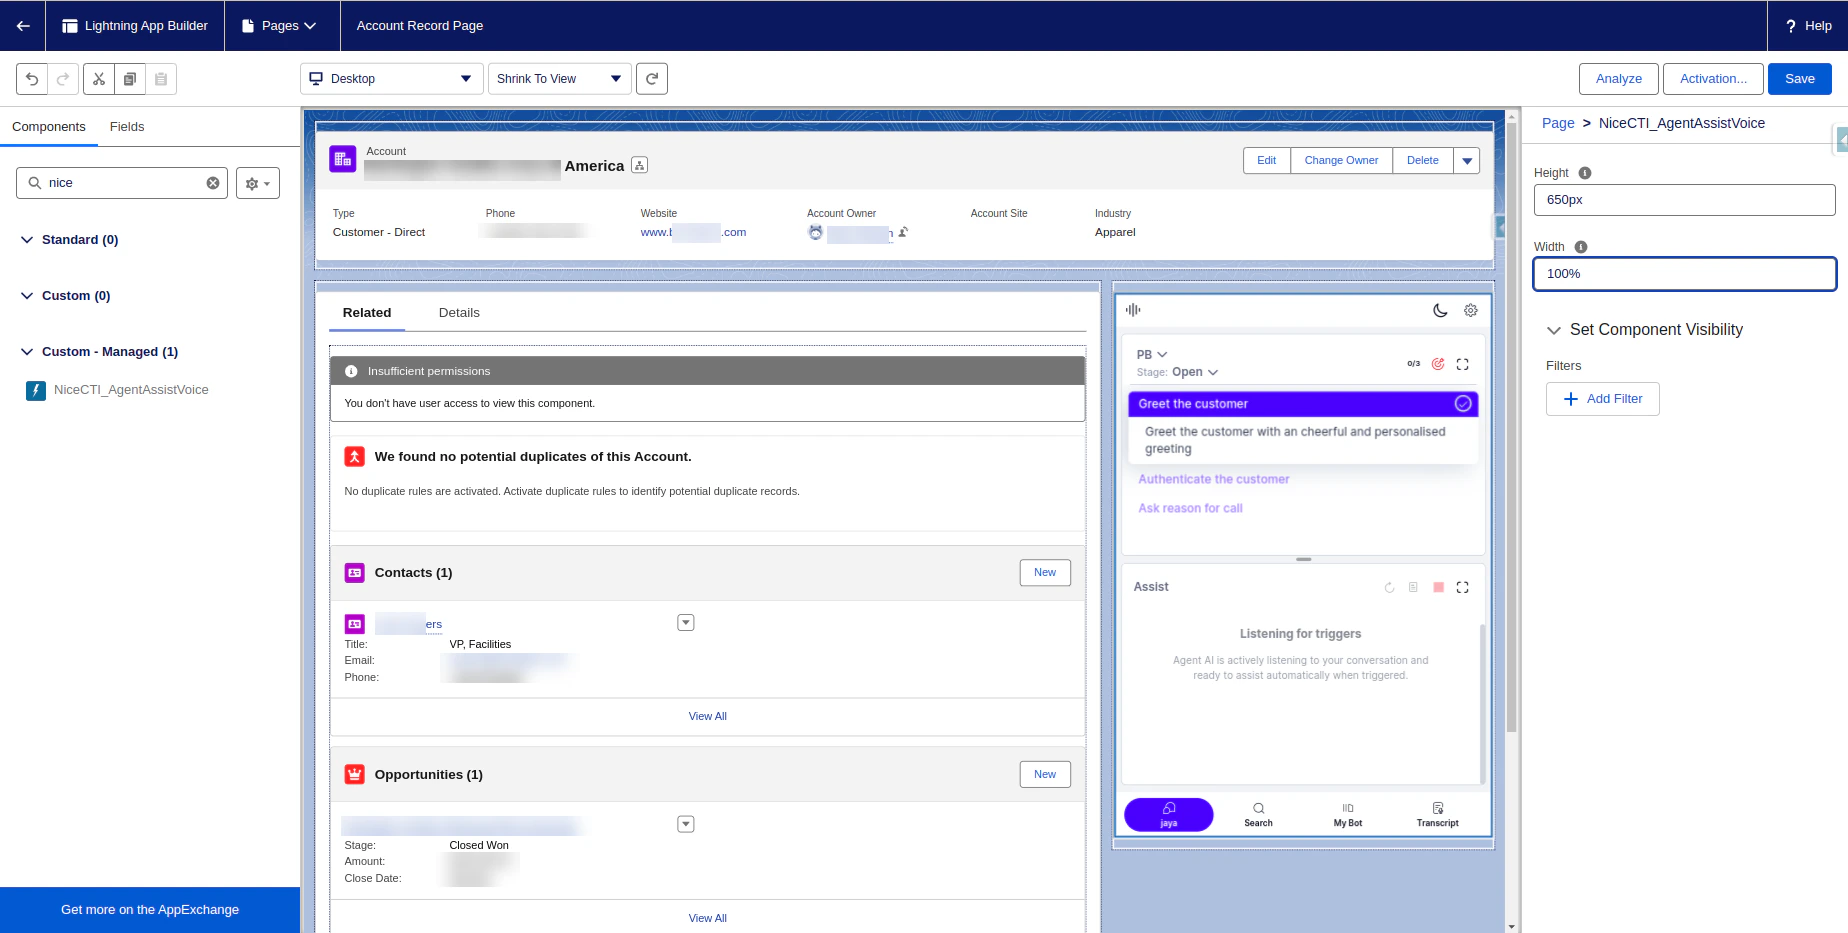This screenshot has height=933, width=1848.
Task: Switch to the Details tab
Action: 459,312
